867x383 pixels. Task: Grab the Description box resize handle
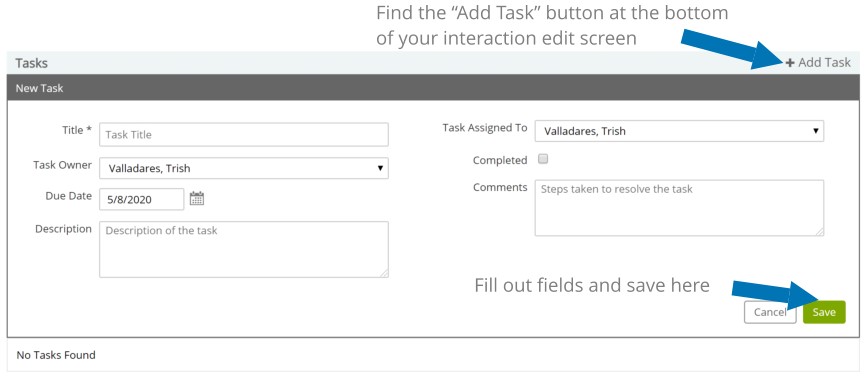(x=384, y=273)
